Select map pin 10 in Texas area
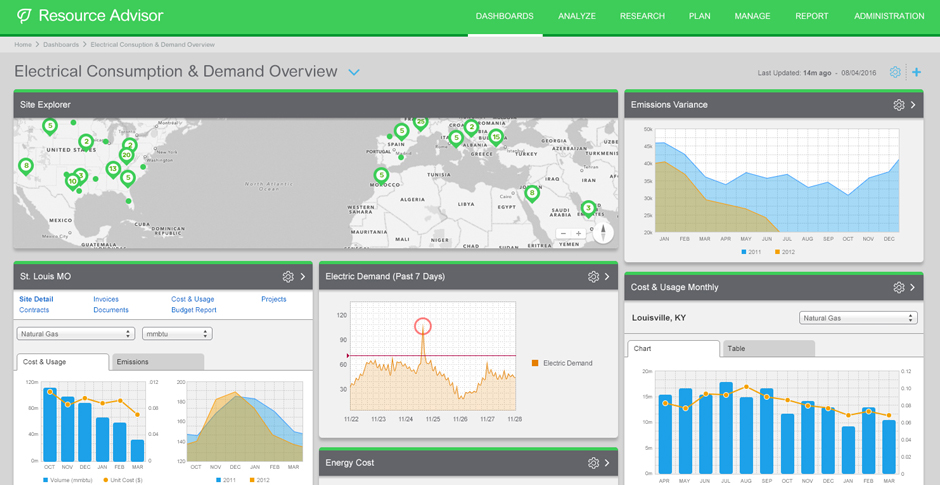Viewport: 940px width, 485px height. (73, 182)
